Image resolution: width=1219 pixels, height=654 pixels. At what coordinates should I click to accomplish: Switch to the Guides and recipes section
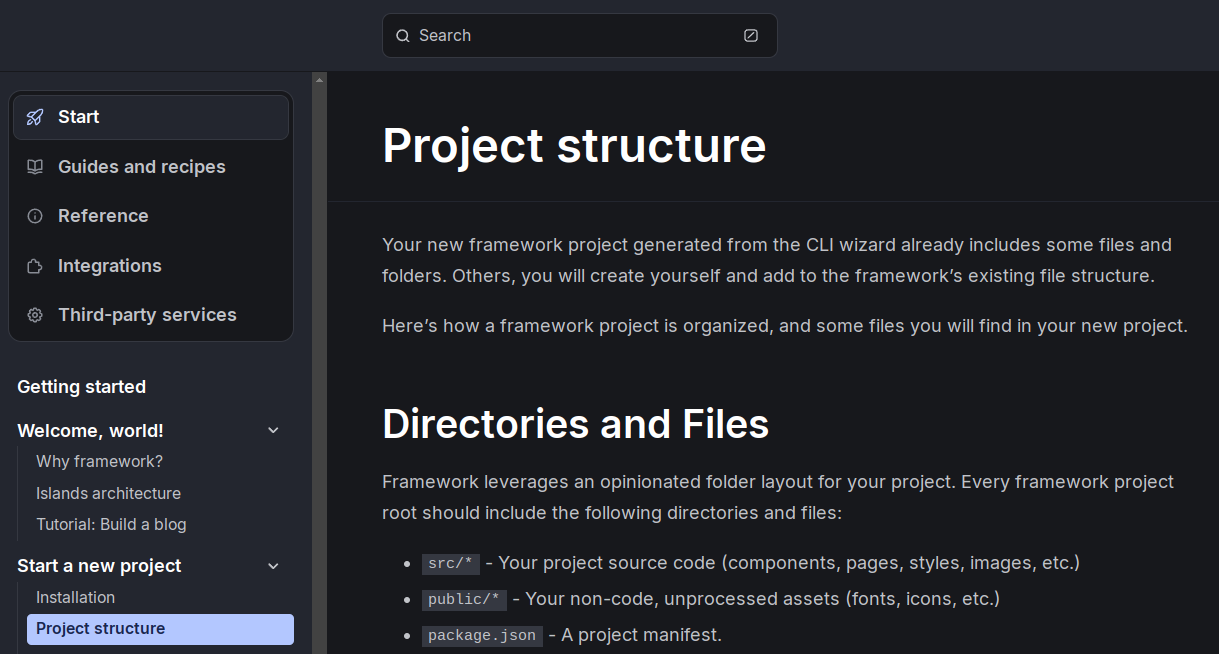tap(141, 166)
